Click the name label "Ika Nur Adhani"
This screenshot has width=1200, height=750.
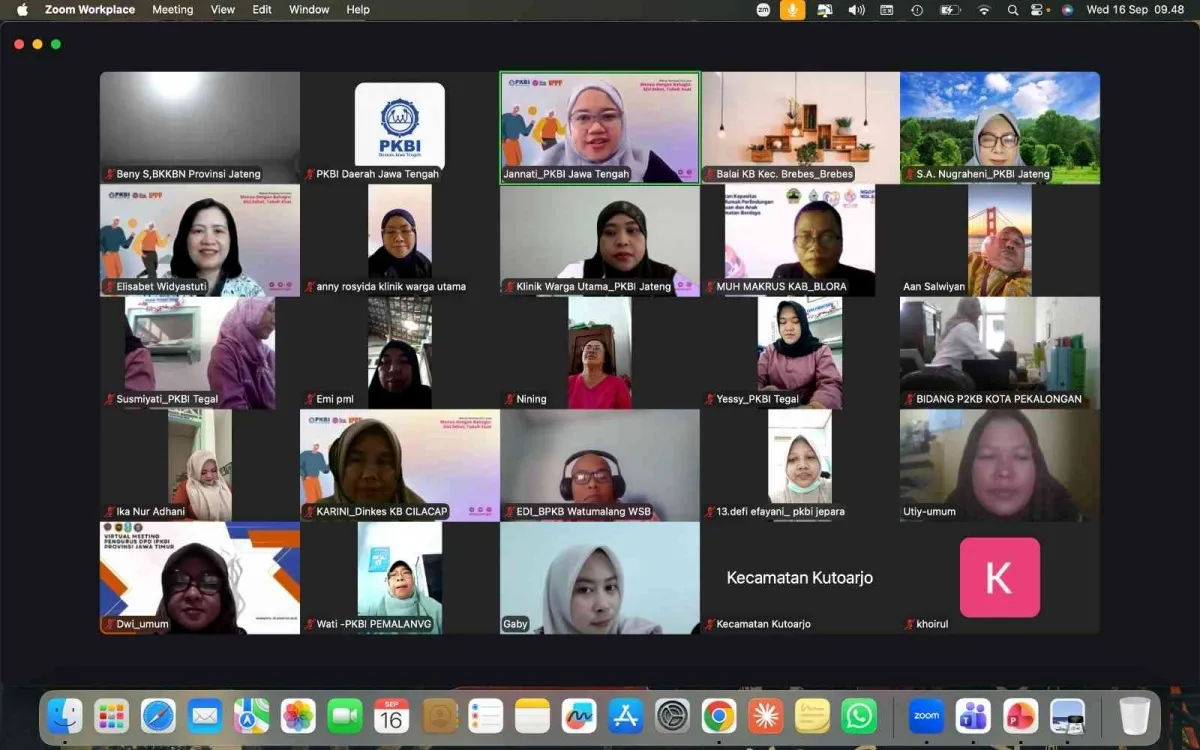[150, 512]
